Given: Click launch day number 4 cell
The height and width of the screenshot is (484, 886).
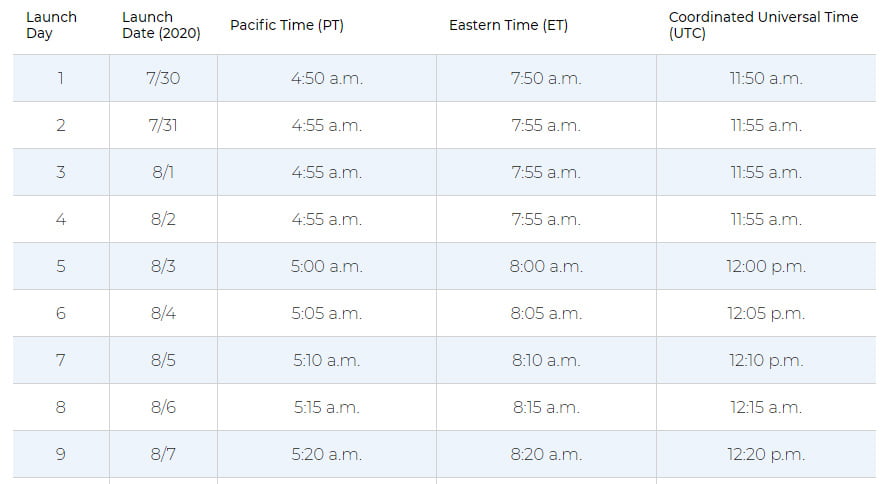Looking at the screenshot, I should tap(61, 219).
